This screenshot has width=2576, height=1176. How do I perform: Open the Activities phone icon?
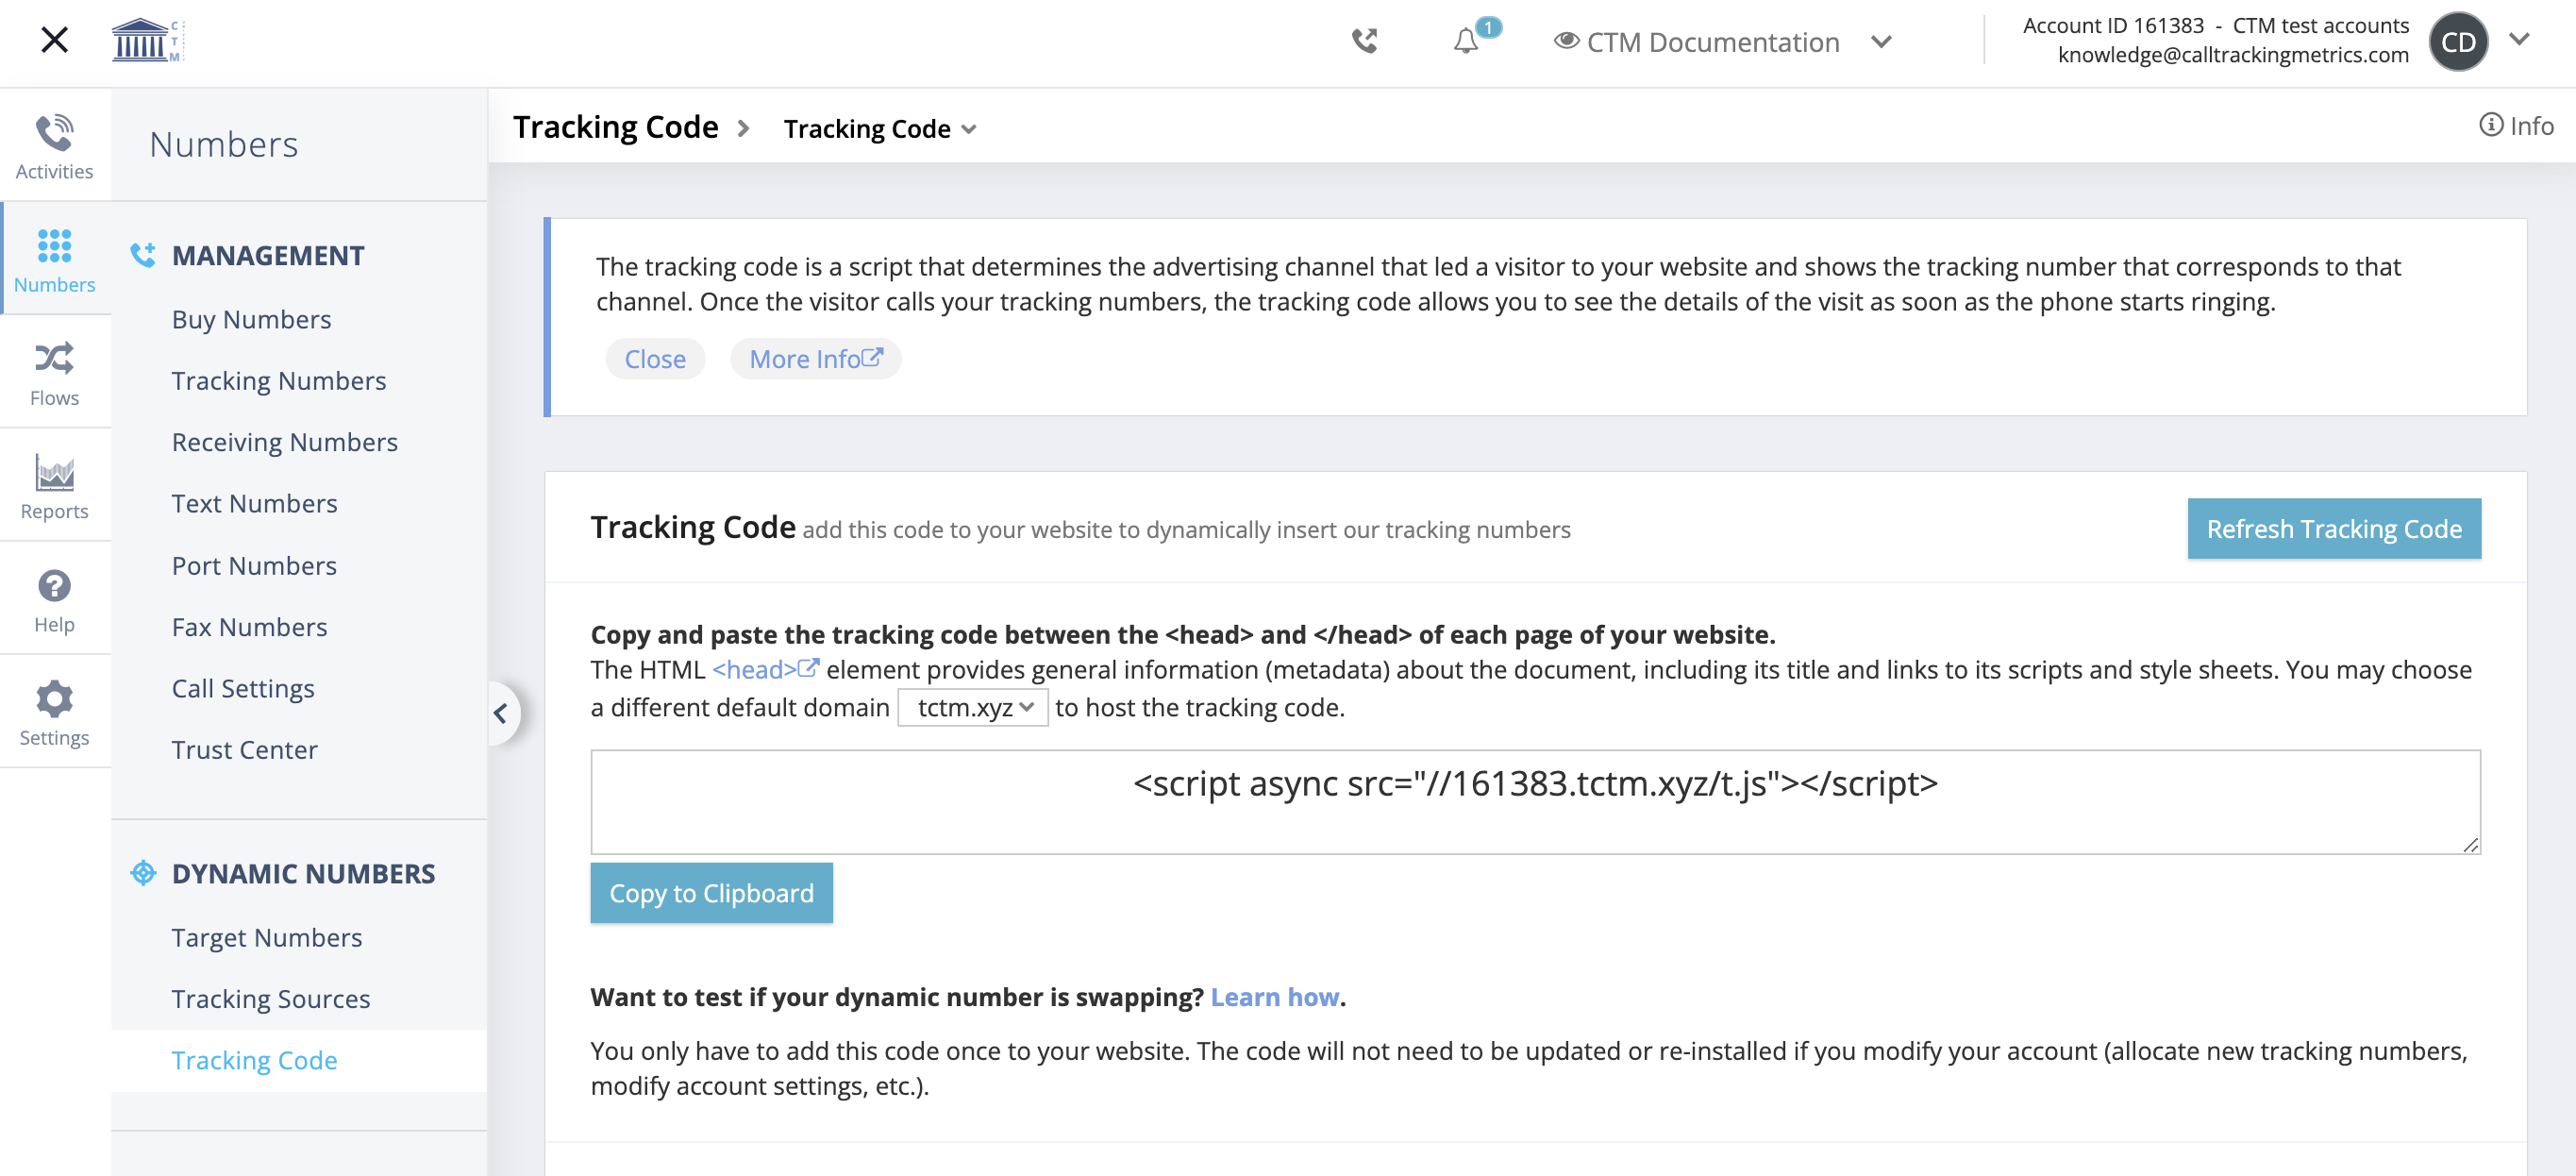point(54,133)
